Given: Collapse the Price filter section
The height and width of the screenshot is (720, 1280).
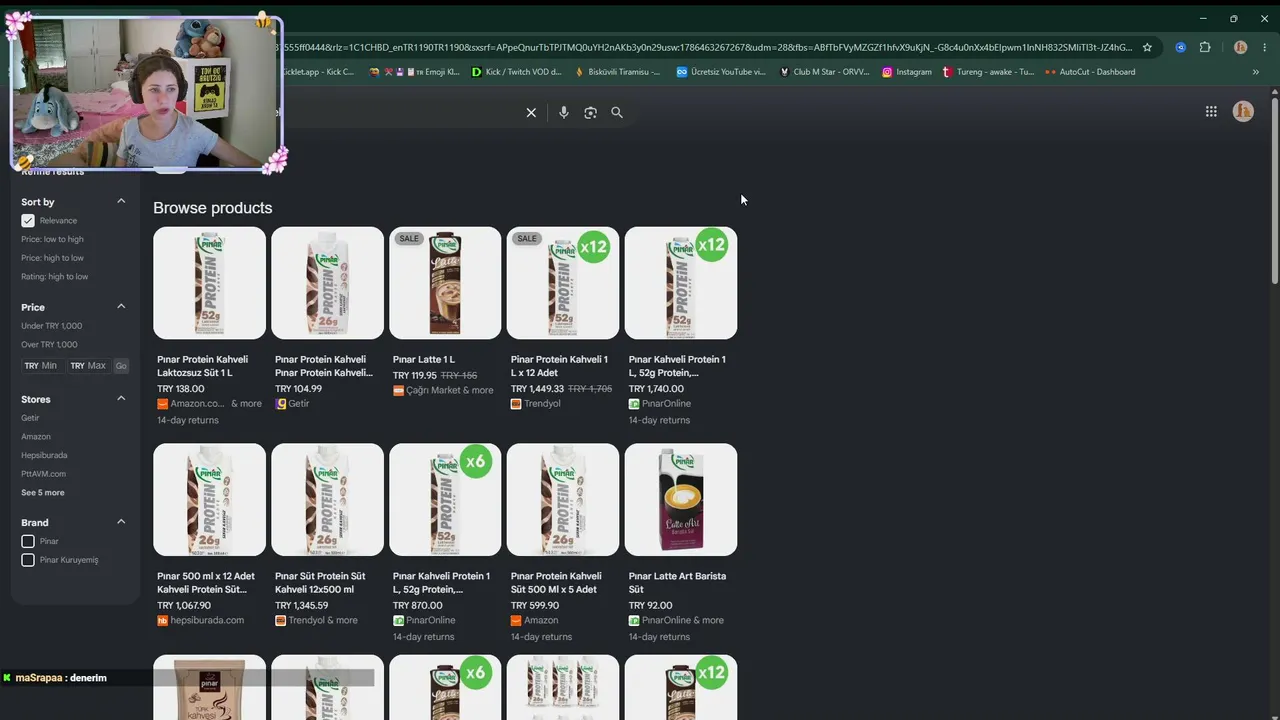Looking at the screenshot, I should [121, 306].
